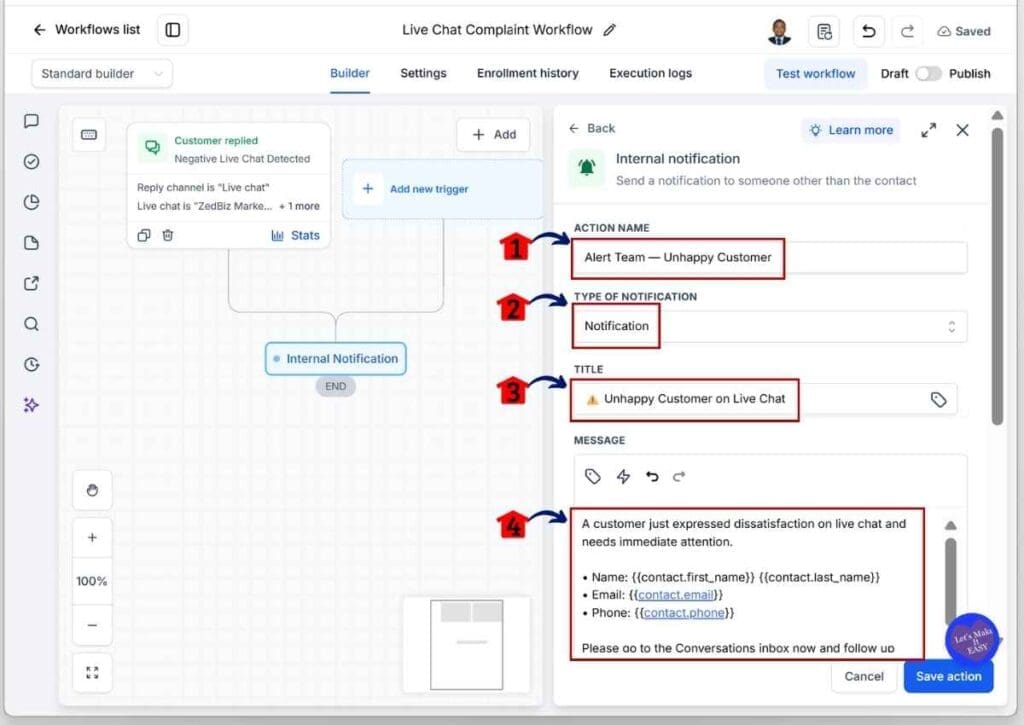Click the Action Name input field
This screenshot has height=725, width=1024.
point(770,257)
